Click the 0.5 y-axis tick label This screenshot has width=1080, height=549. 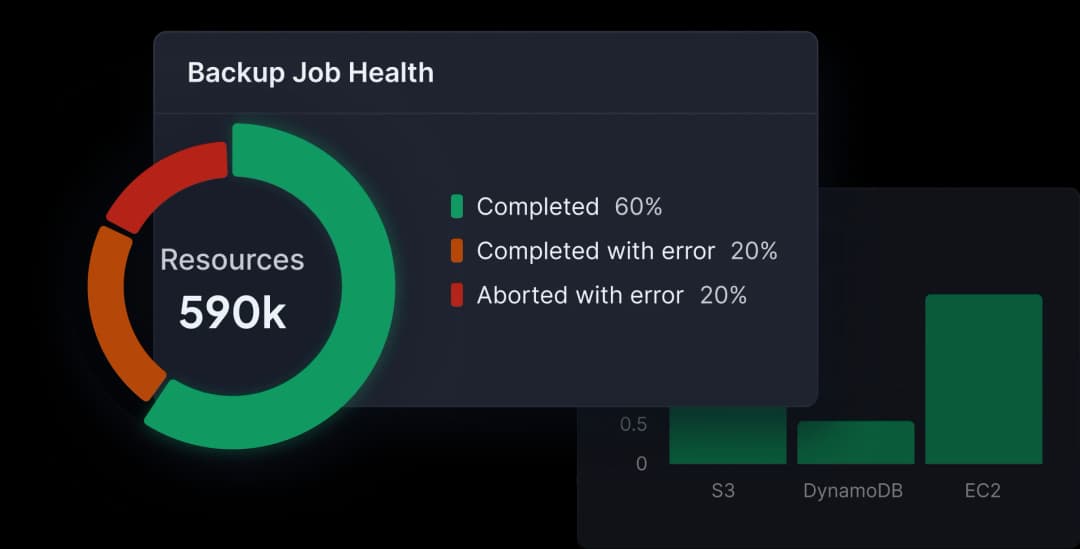pos(633,424)
